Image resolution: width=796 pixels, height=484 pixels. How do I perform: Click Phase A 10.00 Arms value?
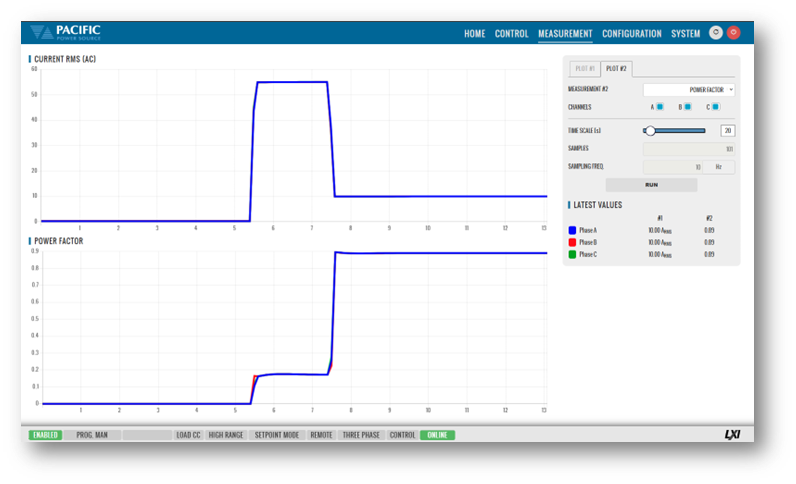pos(660,231)
